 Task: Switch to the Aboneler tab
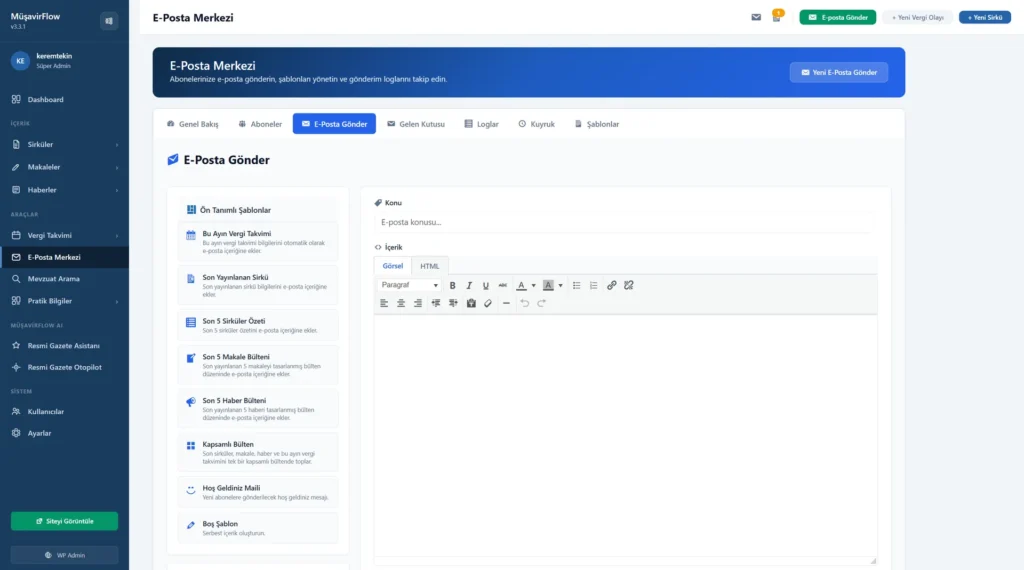[260, 124]
